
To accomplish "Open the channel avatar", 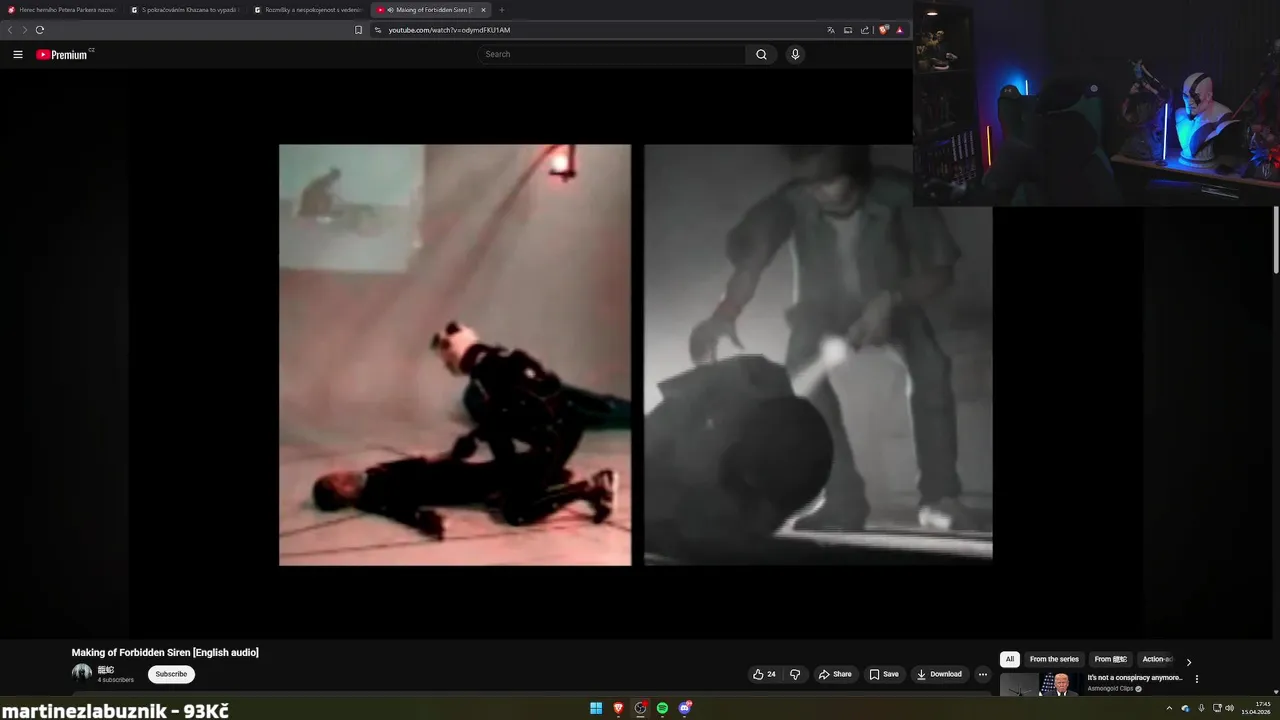I will point(82,673).
